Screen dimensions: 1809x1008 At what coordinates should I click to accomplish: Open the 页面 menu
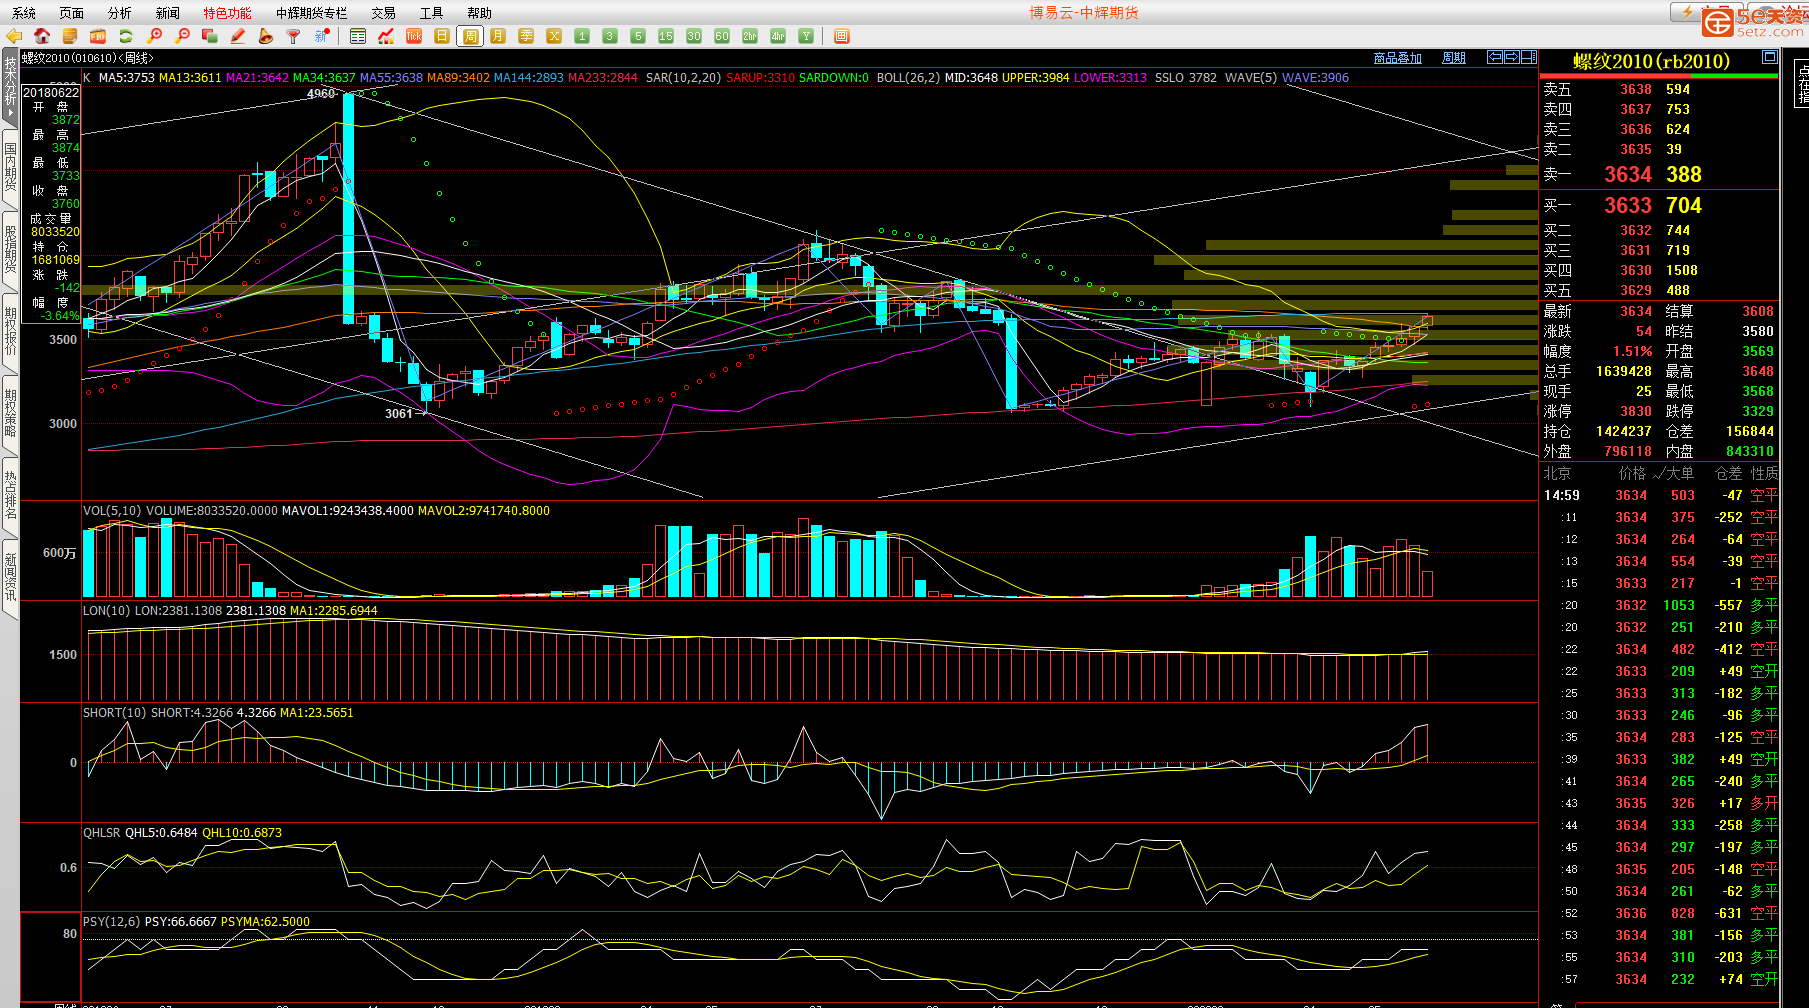click(x=72, y=13)
